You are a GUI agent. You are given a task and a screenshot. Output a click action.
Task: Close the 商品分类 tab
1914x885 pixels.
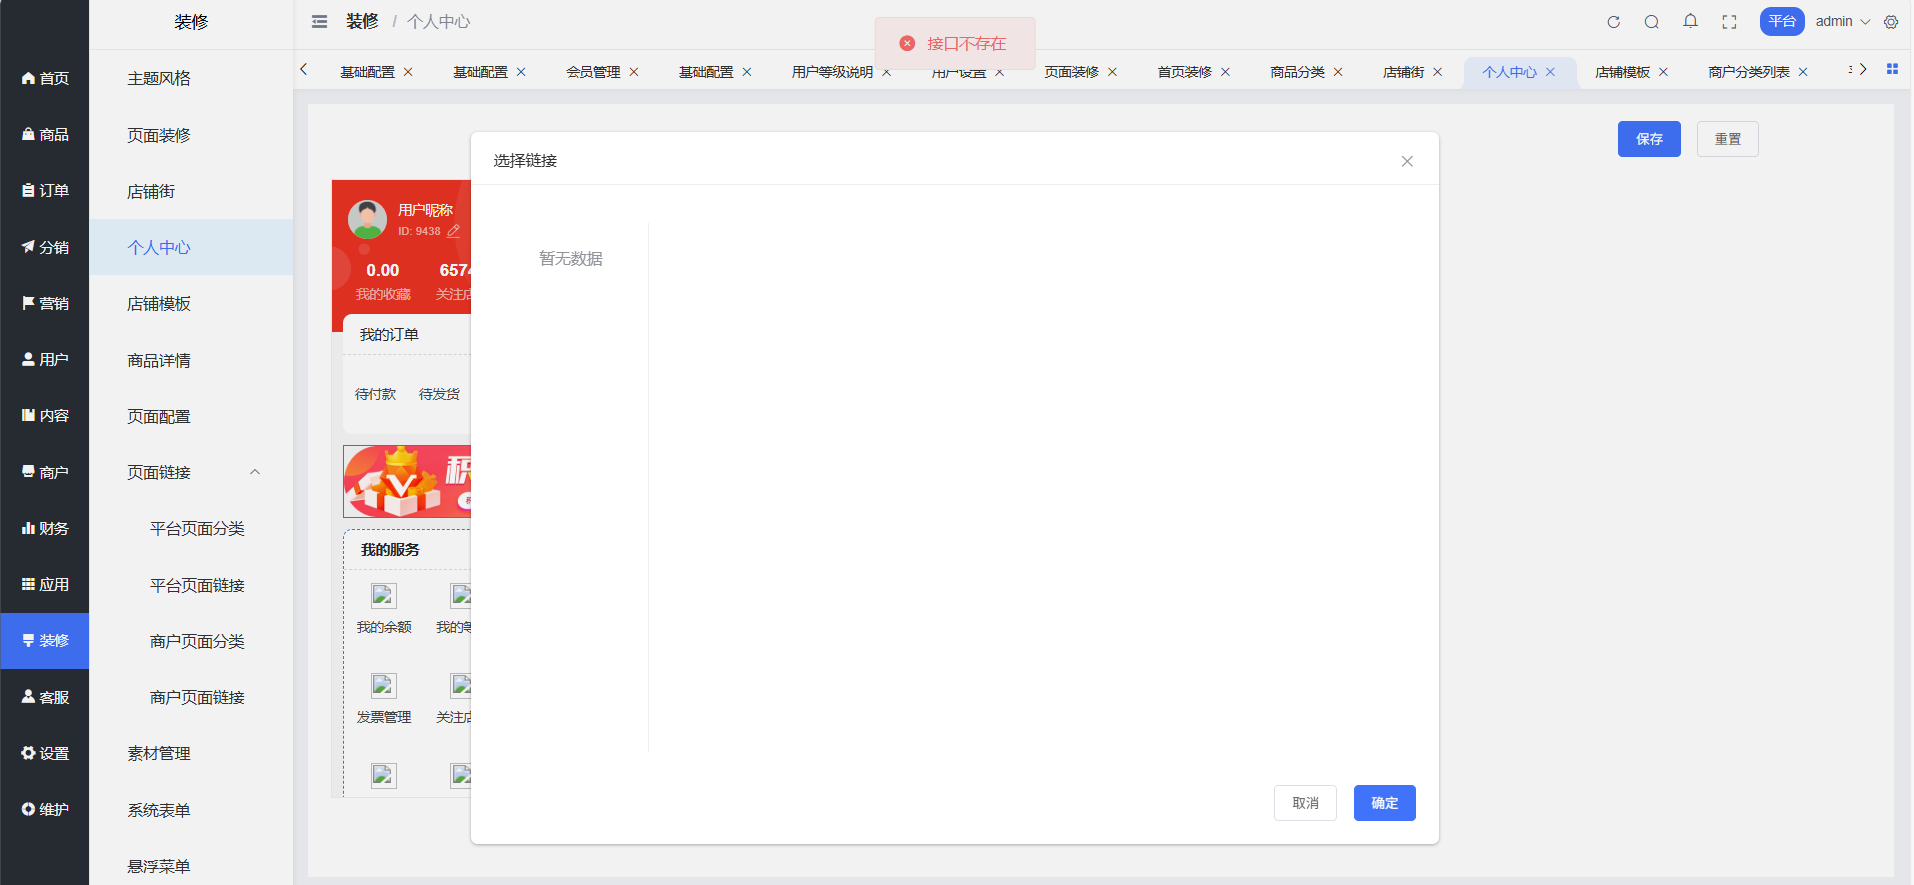pos(1338,72)
